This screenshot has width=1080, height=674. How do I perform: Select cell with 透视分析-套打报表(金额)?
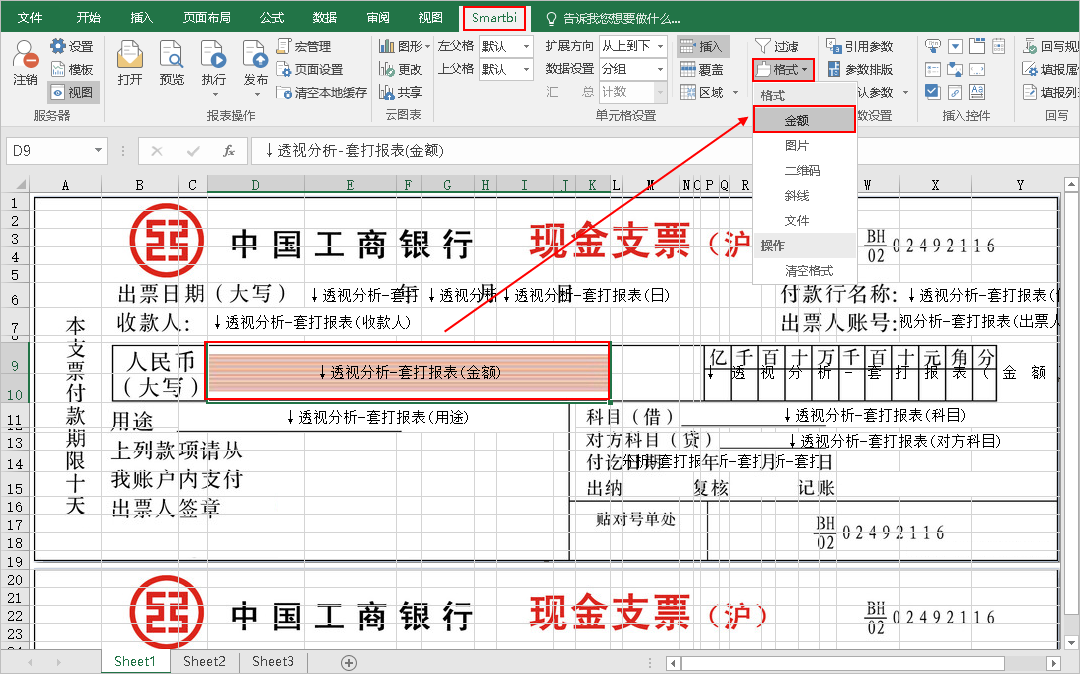click(408, 372)
